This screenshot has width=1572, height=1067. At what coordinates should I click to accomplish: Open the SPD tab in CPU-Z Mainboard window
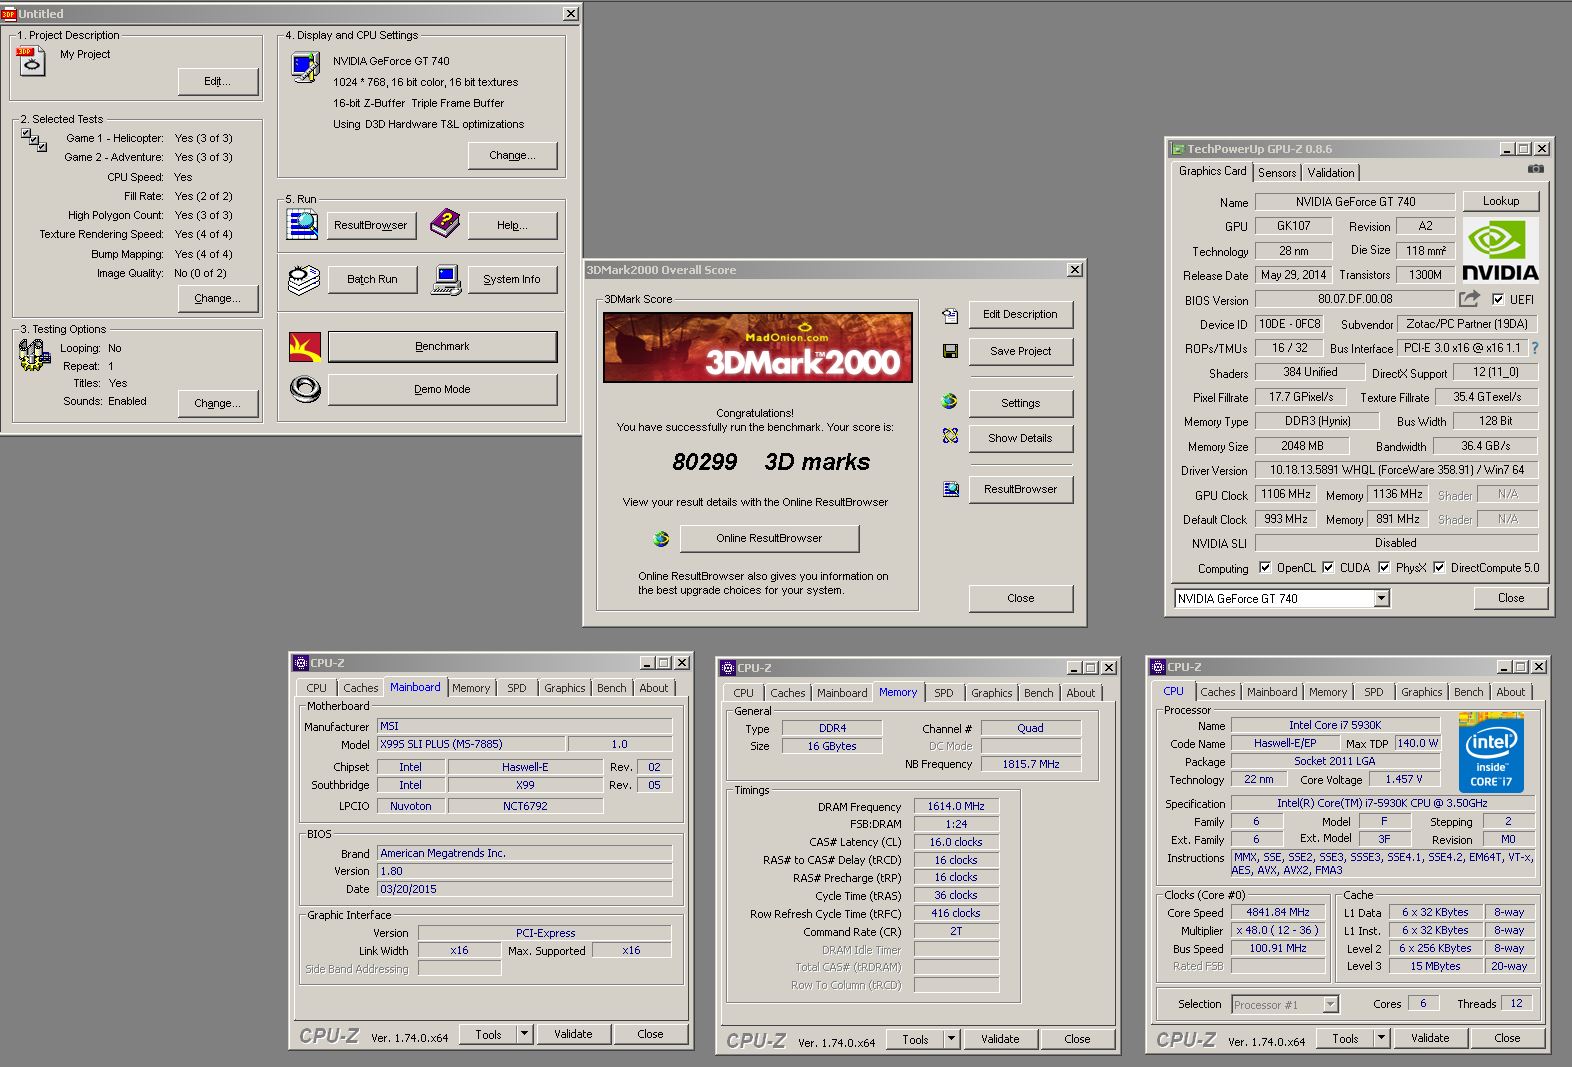point(517,687)
